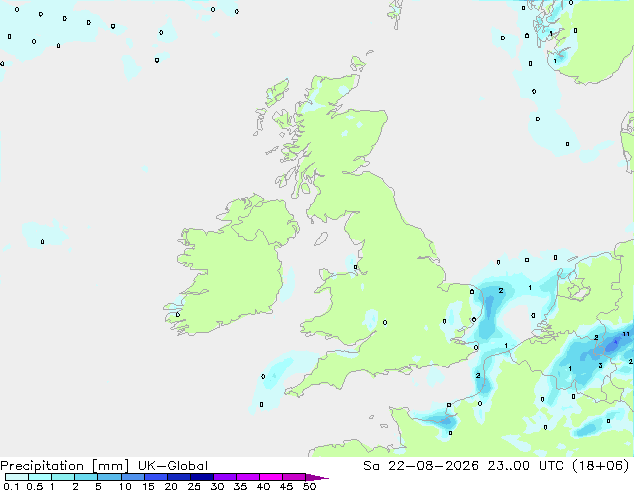Select the 15–20 mm legend swatch
Screen dimensions: 634x490
pyautogui.click(x=155, y=477)
